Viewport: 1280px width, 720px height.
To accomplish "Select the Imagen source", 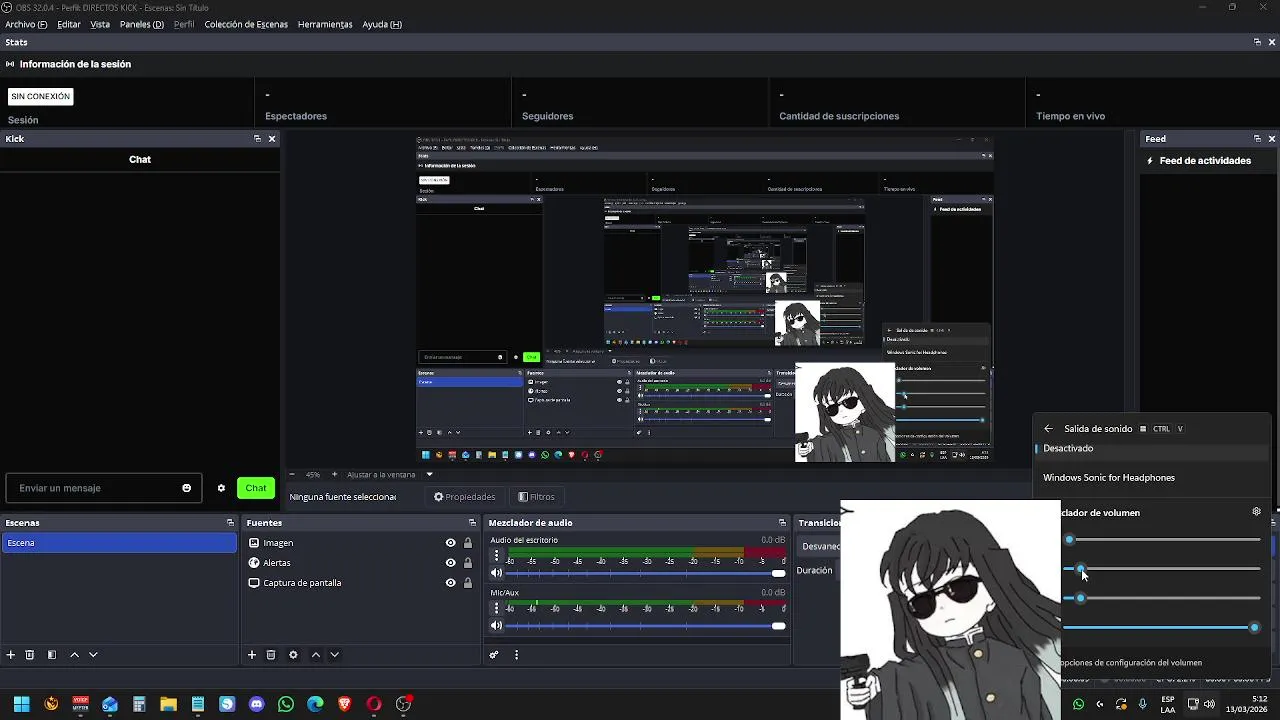I will point(278,543).
